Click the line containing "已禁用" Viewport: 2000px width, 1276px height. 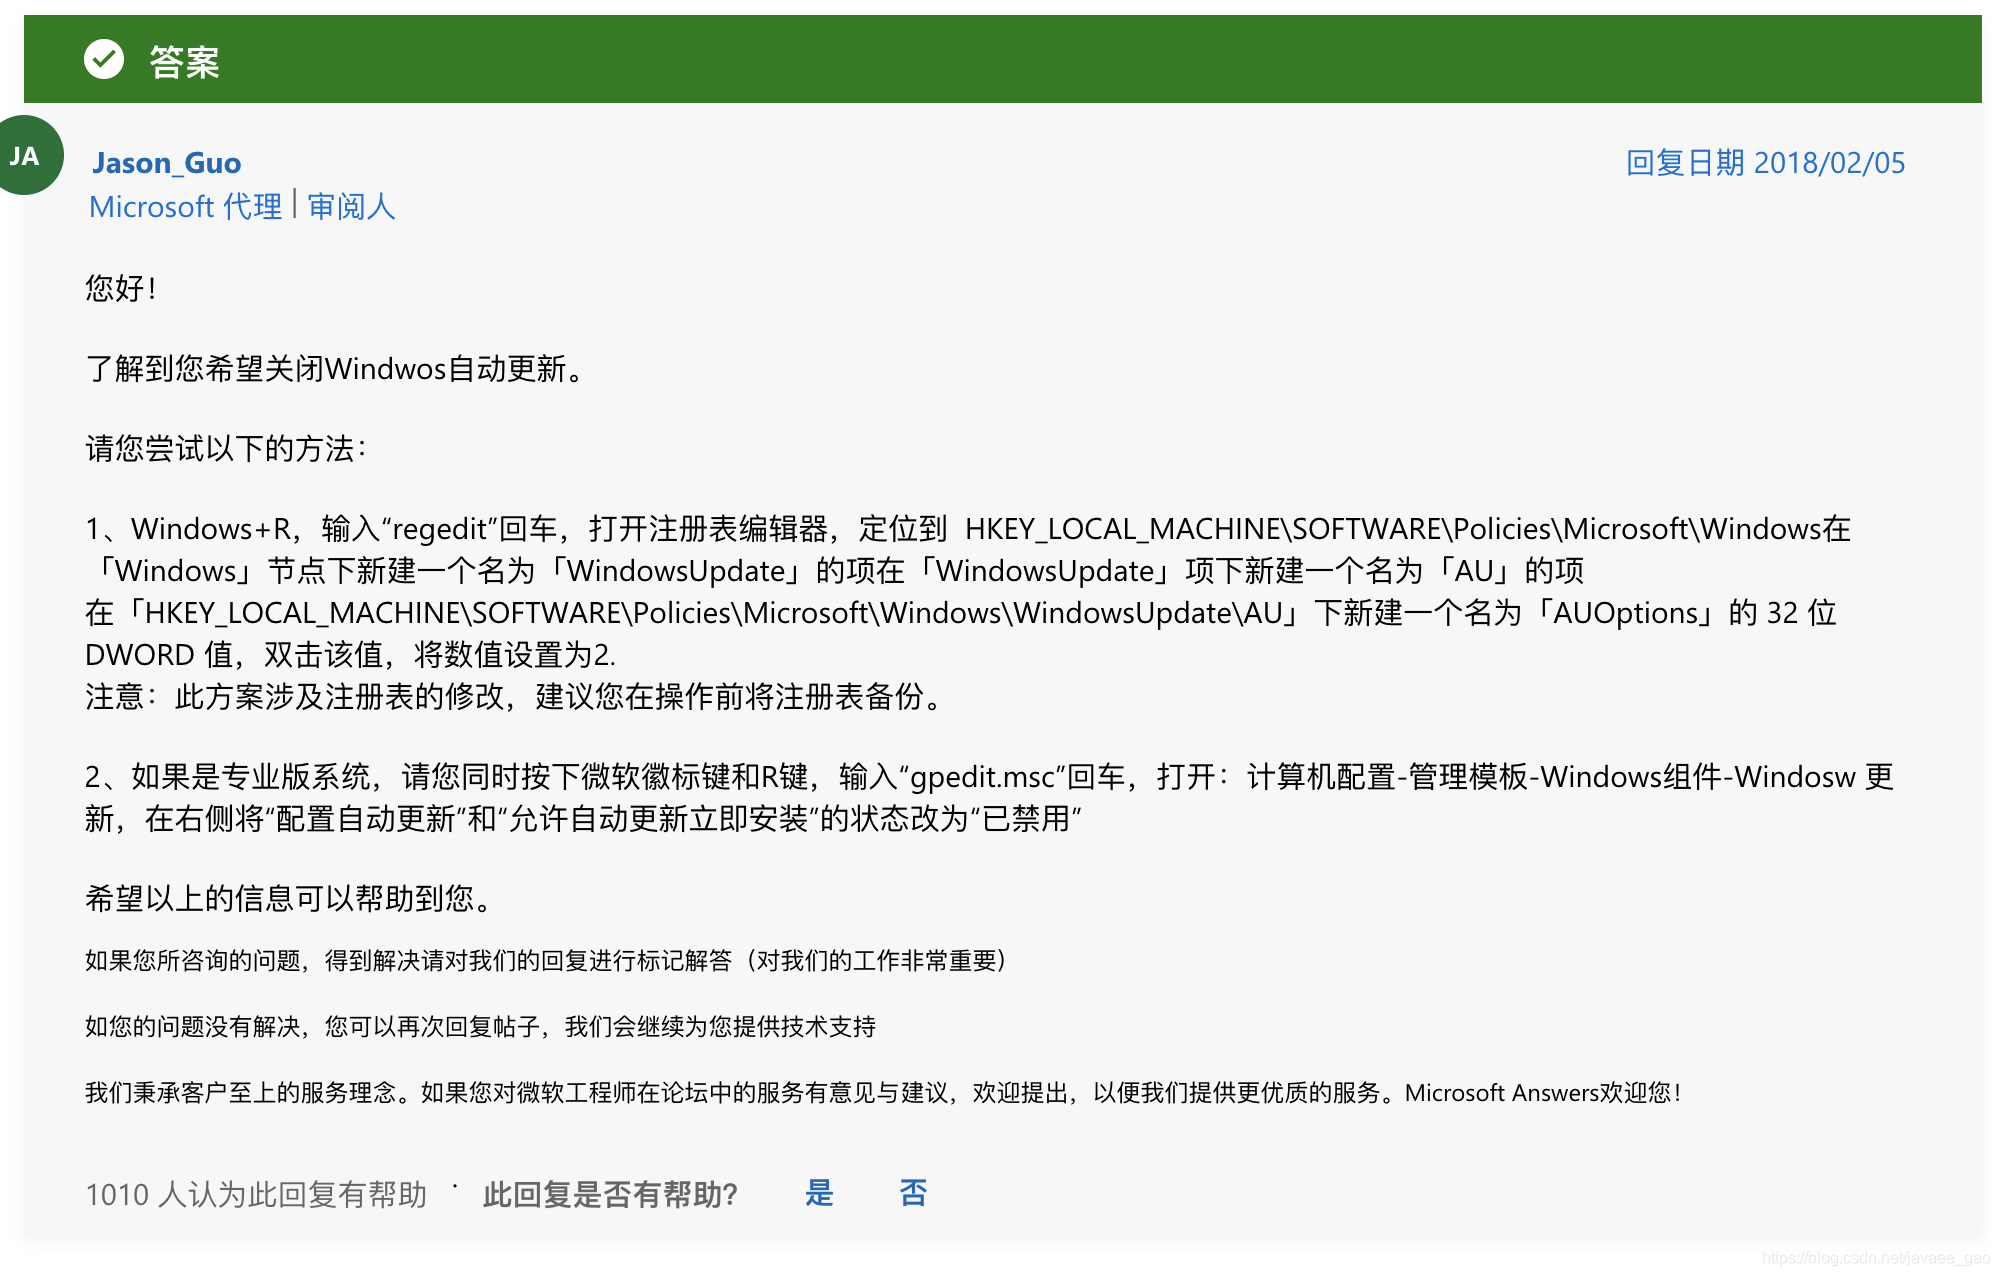point(583,819)
